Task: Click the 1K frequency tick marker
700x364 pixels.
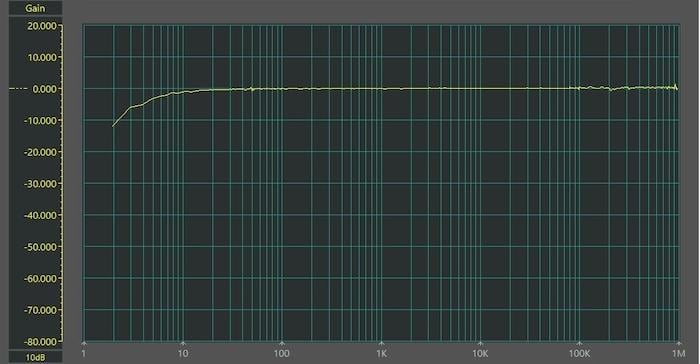Action: [x=381, y=343]
